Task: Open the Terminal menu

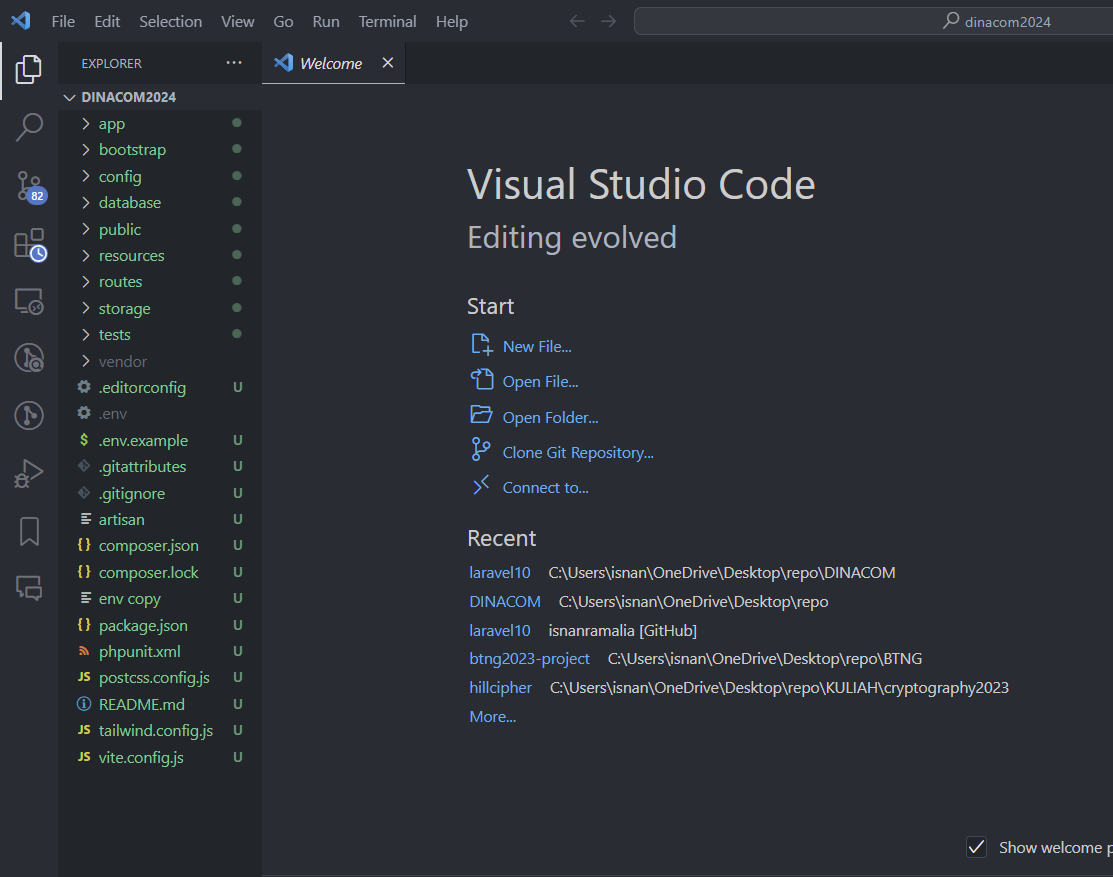Action: [387, 21]
